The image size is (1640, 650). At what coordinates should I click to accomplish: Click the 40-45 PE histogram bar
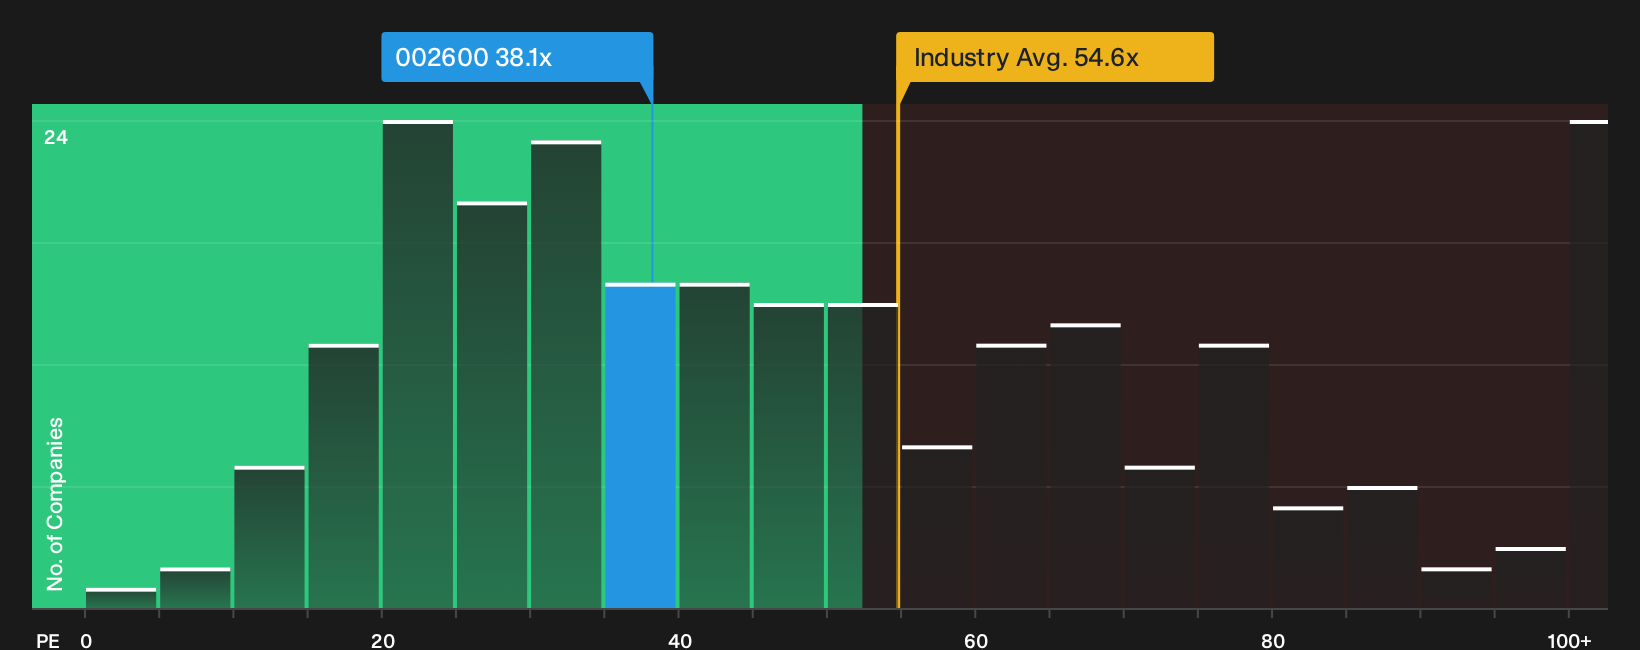(714, 446)
